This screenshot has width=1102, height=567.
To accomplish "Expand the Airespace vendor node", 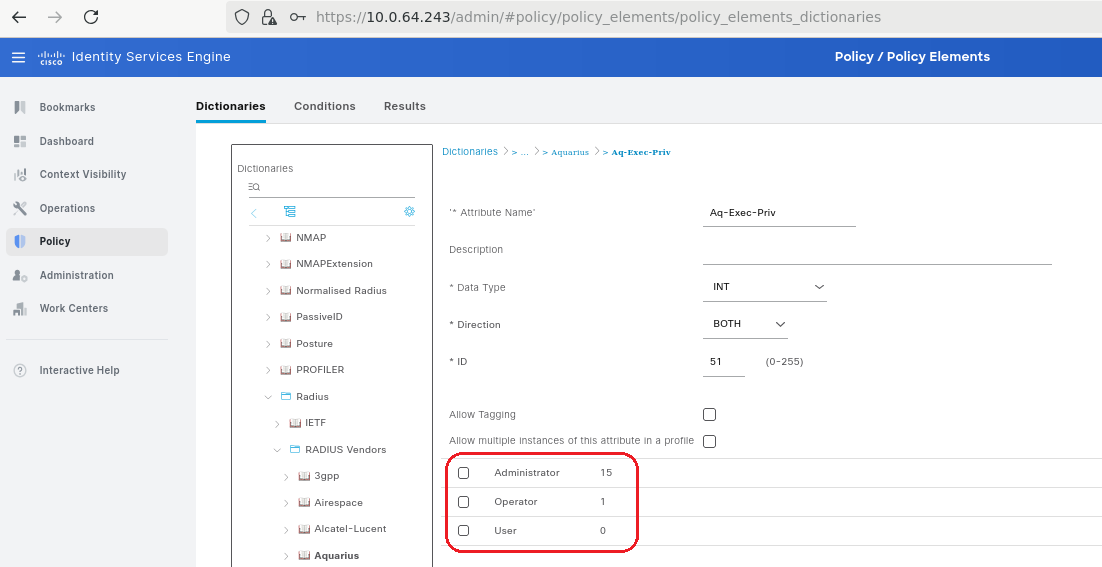I will point(286,503).
